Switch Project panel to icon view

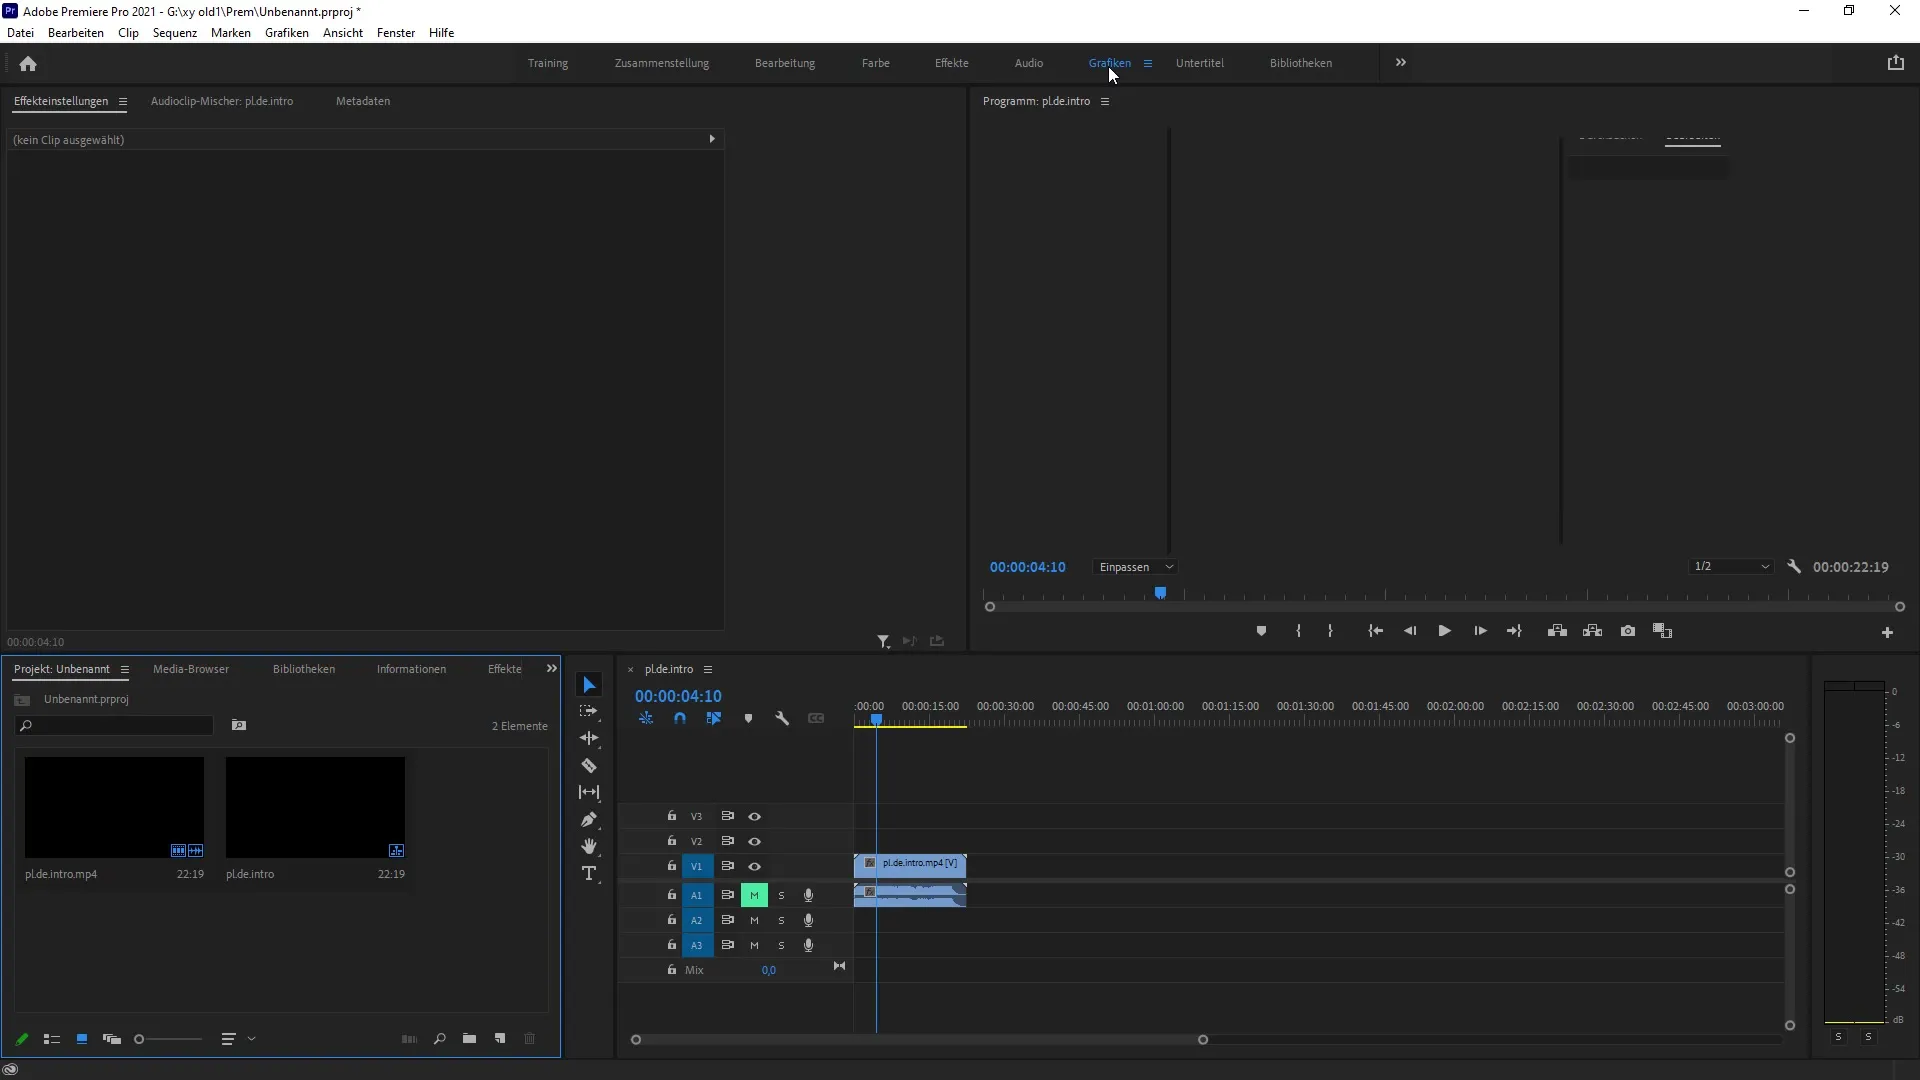tap(82, 1039)
